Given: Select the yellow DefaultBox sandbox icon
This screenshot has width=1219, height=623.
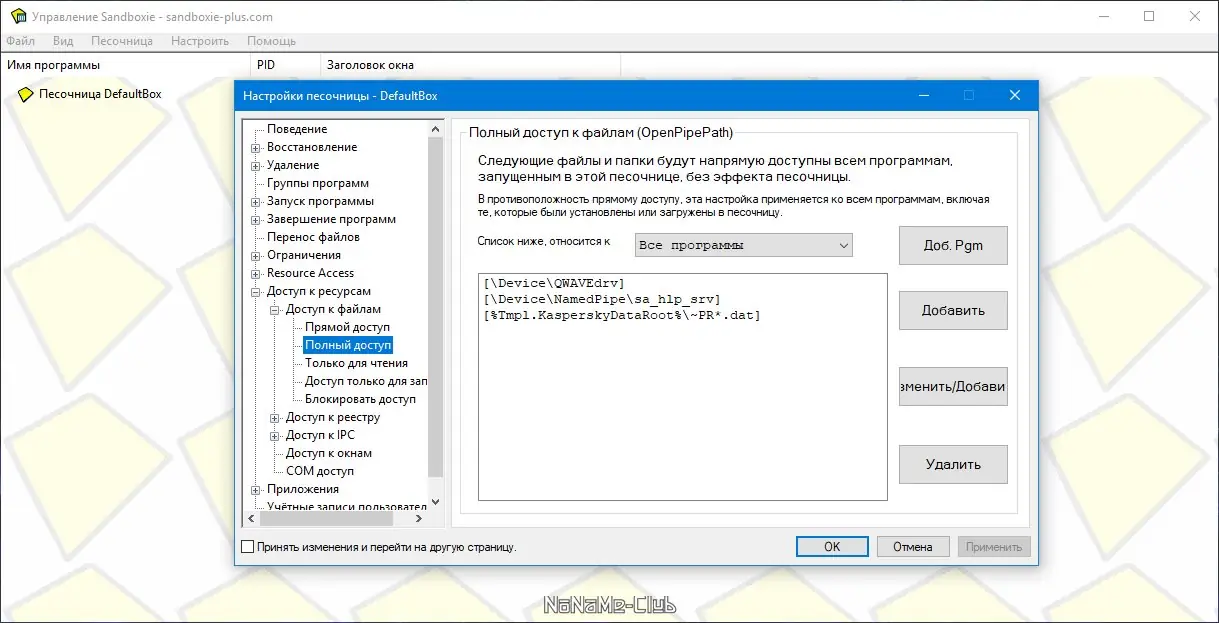Looking at the screenshot, I should pos(26,94).
